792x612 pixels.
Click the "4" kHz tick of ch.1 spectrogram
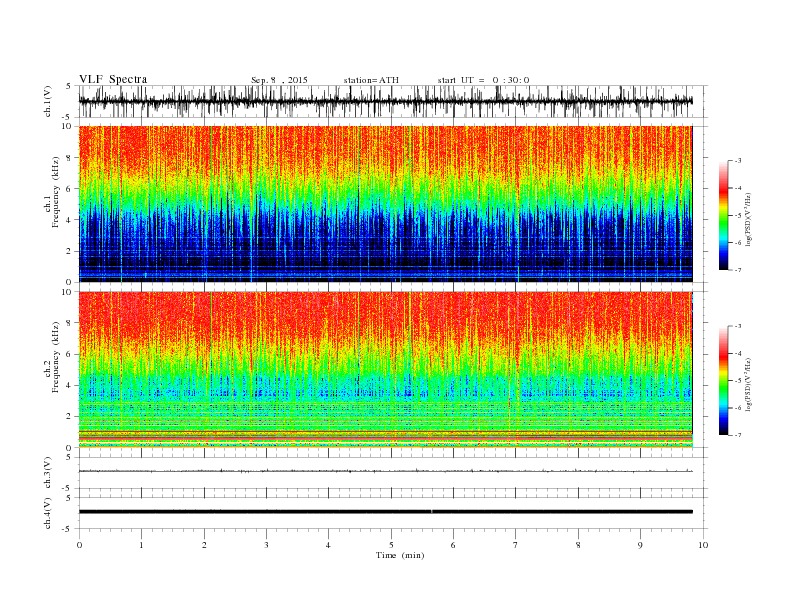pyautogui.click(x=69, y=220)
